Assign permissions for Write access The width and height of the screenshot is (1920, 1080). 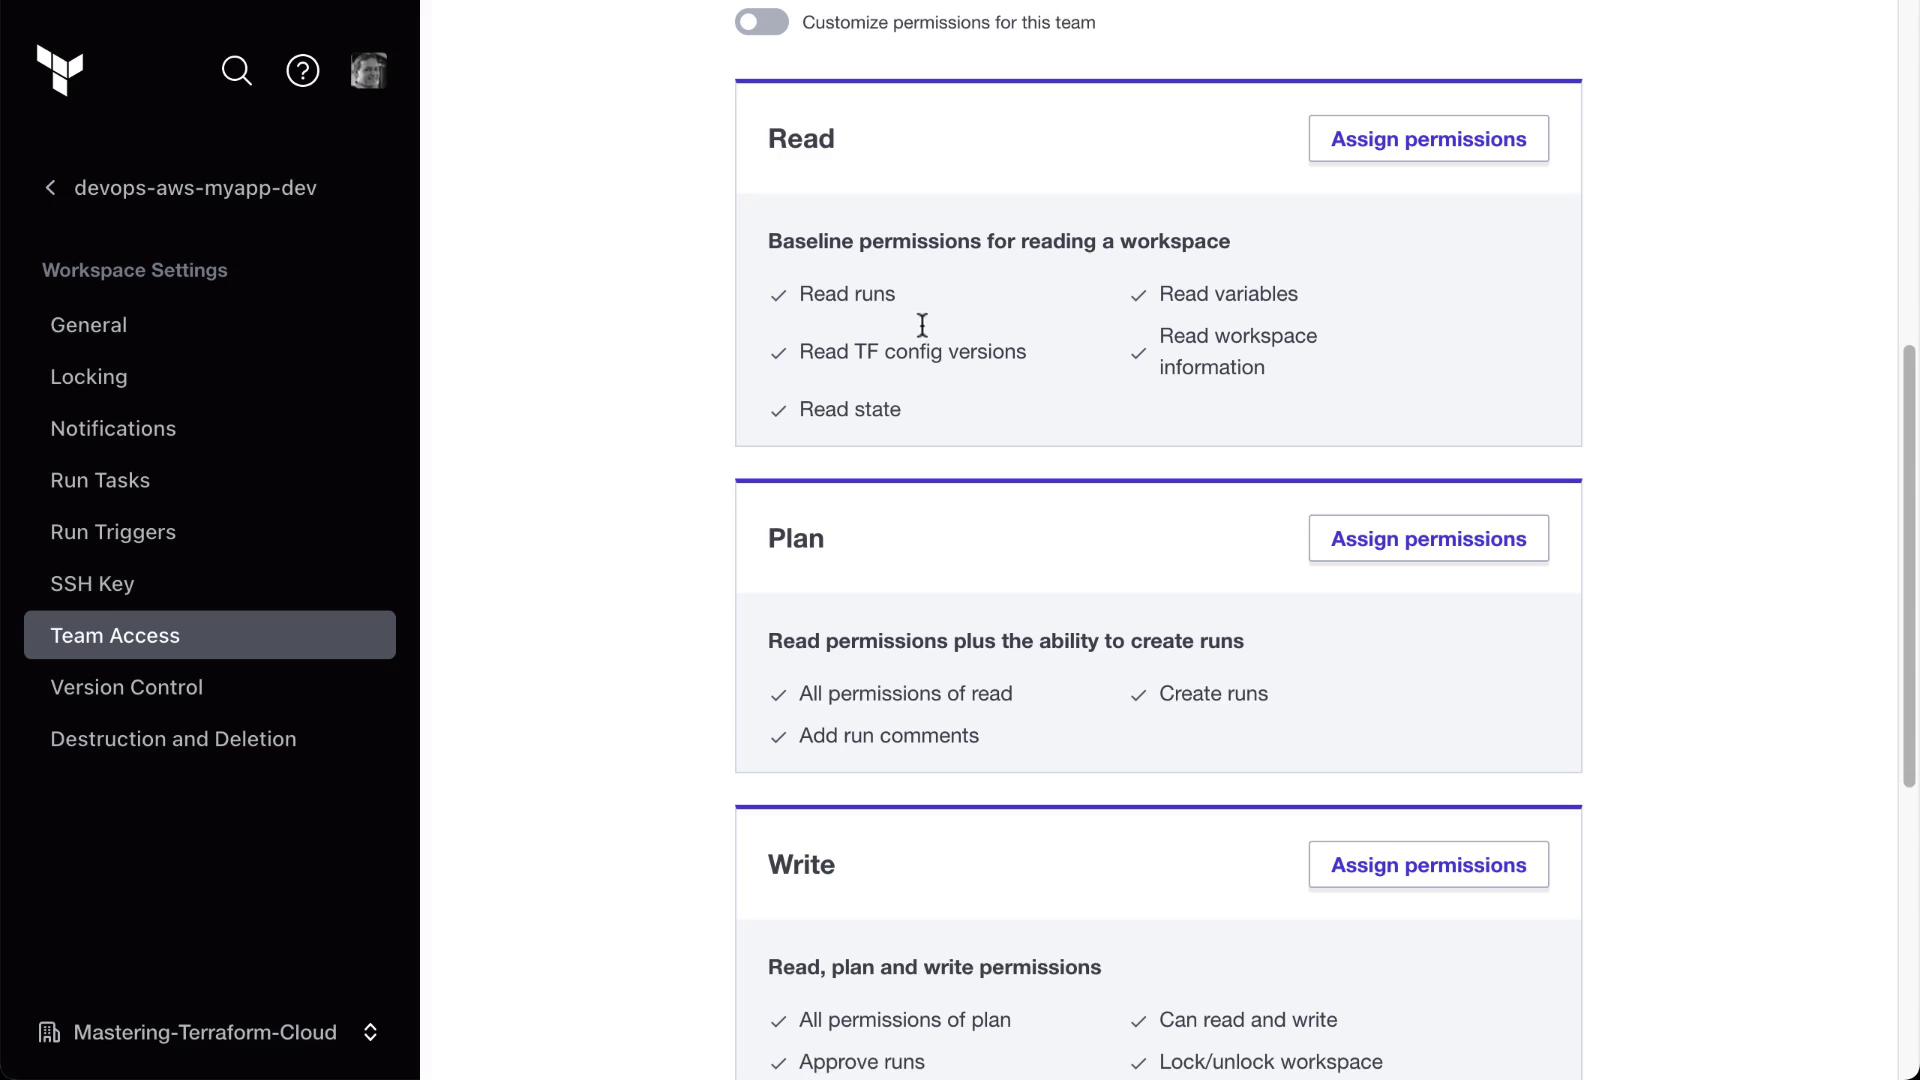[1428, 865]
